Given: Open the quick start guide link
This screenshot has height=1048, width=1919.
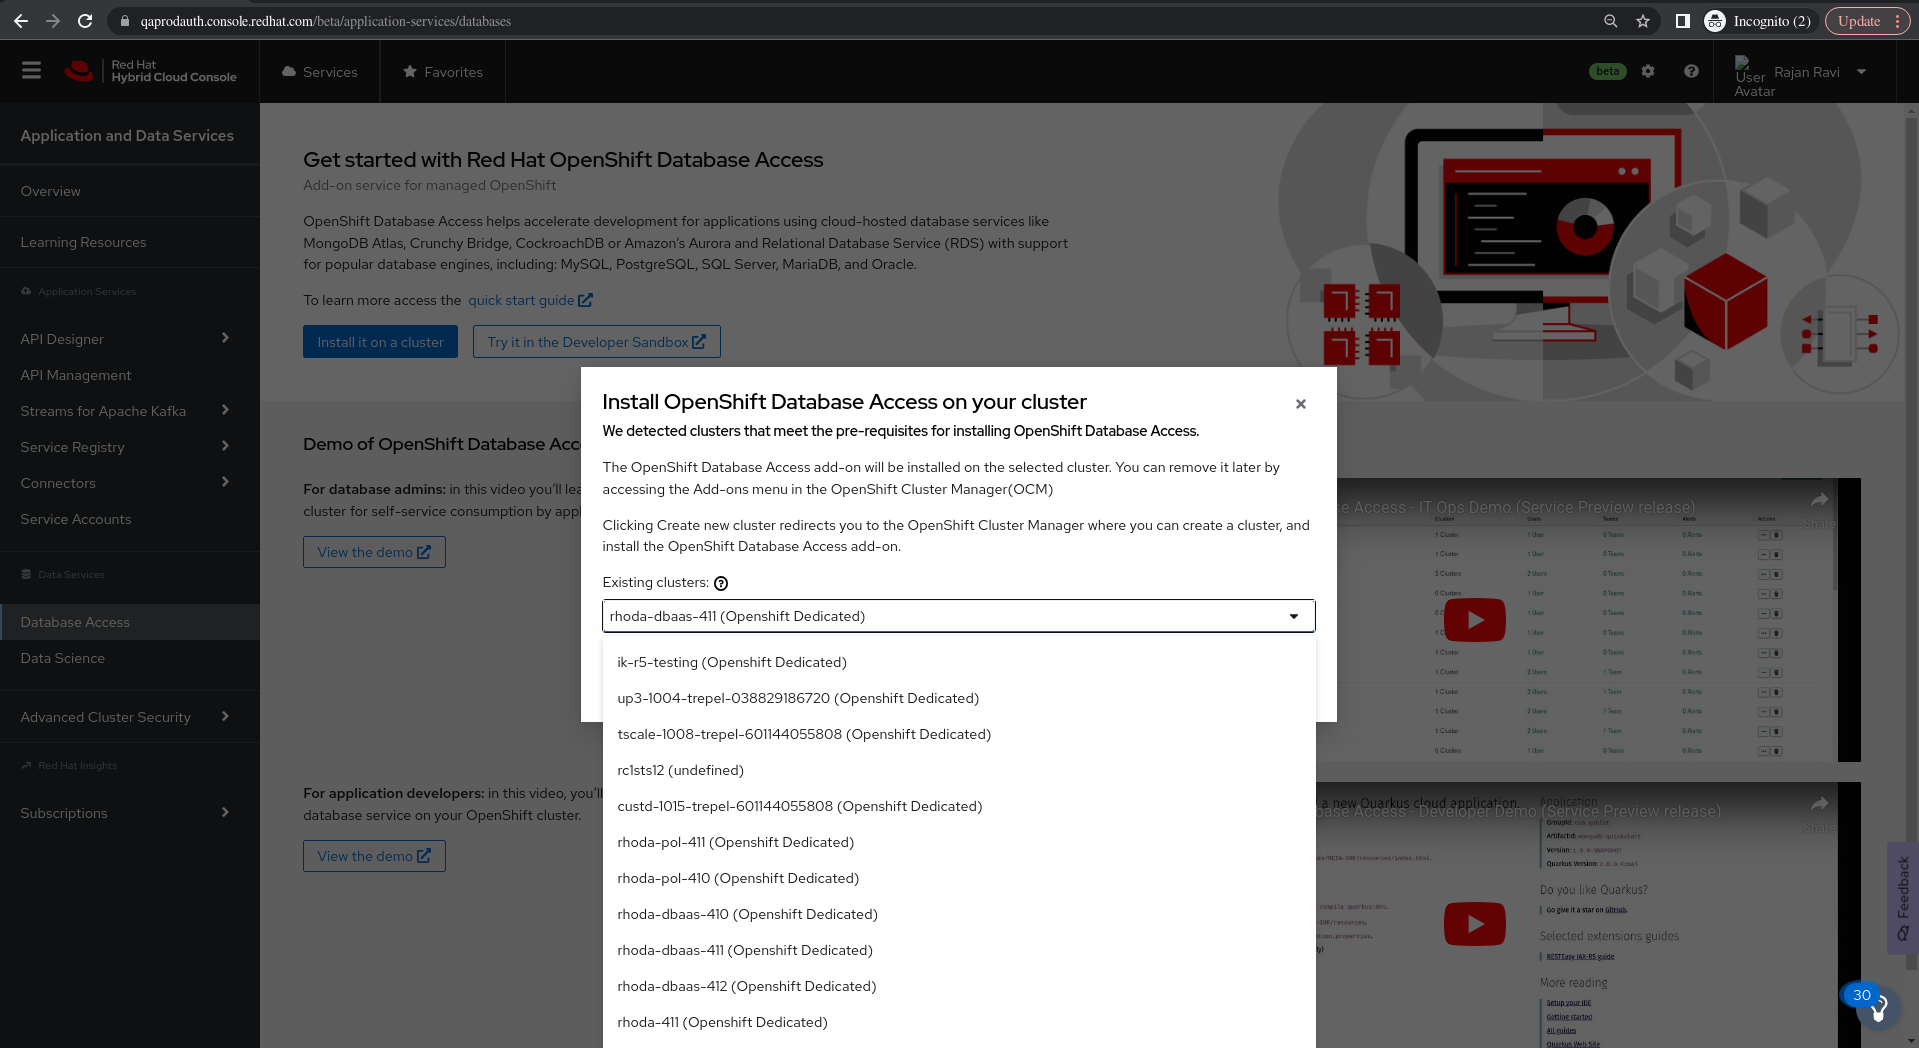Looking at the screenshot, I should point(530,300).
